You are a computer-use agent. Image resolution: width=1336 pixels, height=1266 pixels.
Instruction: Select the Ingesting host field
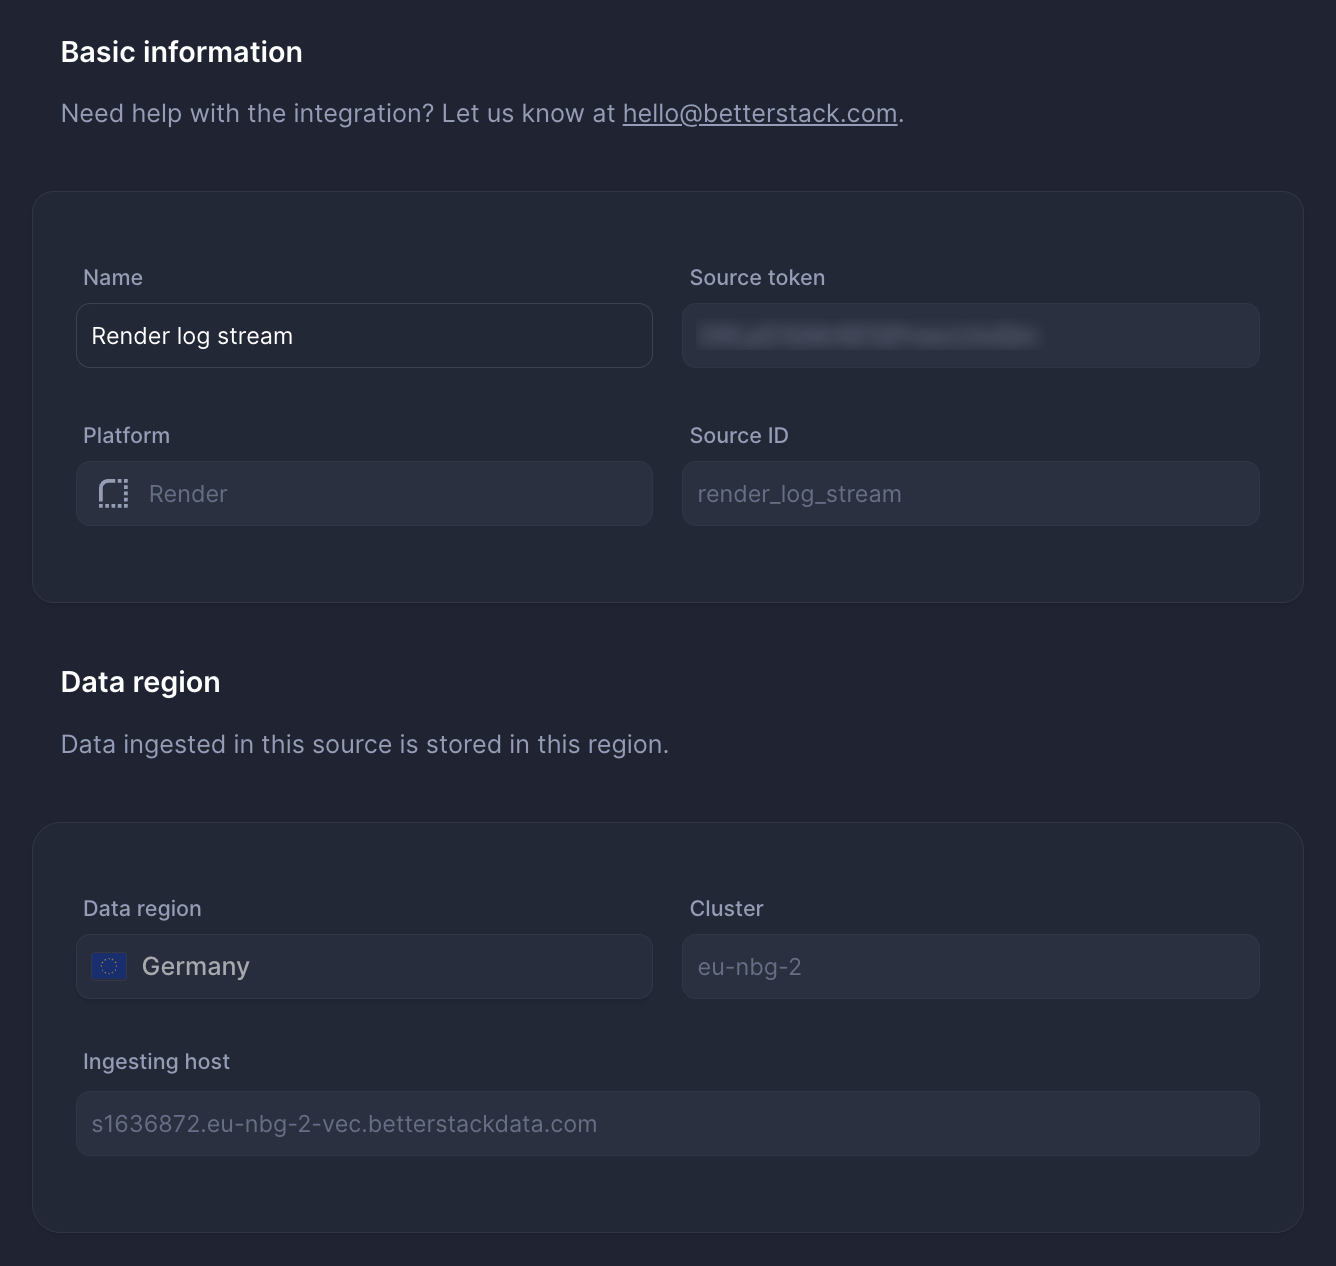coord(668,1123)
